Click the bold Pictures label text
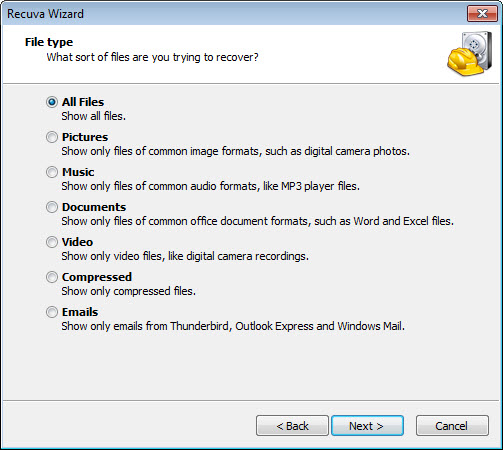503x450 pixels. point(85,137)
